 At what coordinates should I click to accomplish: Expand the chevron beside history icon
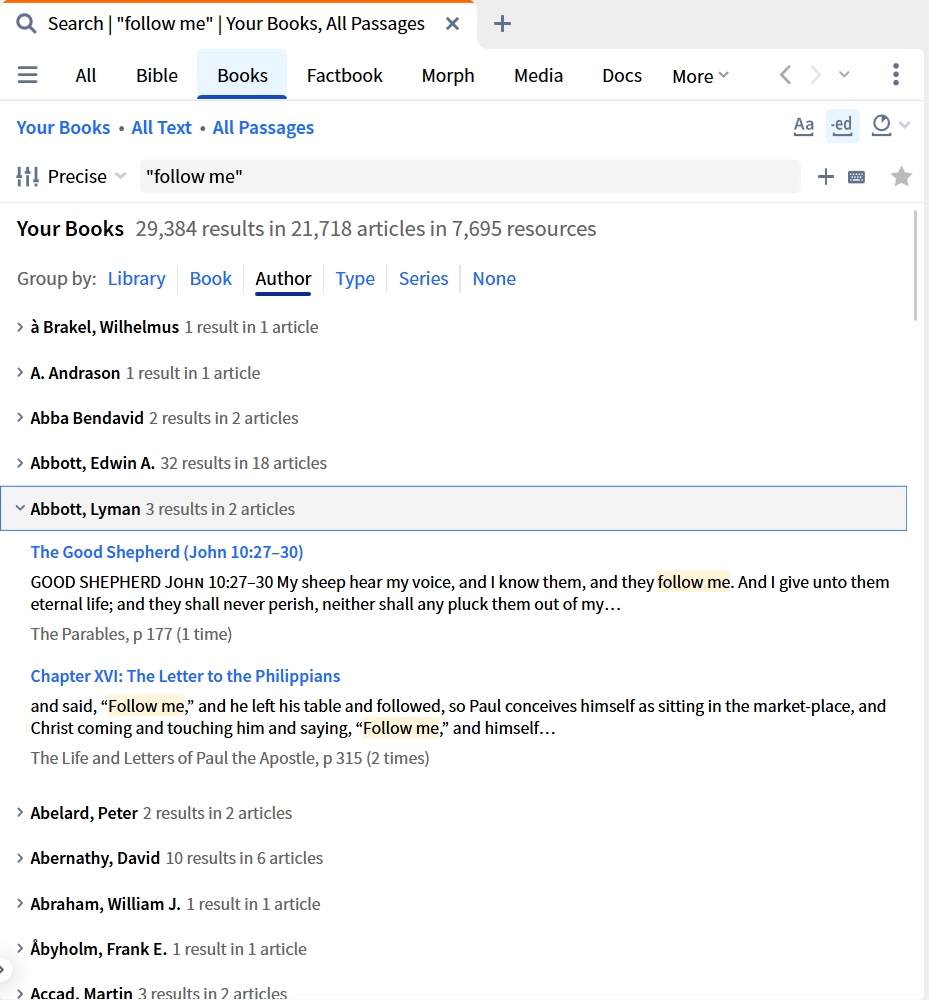tap(904, 125)
